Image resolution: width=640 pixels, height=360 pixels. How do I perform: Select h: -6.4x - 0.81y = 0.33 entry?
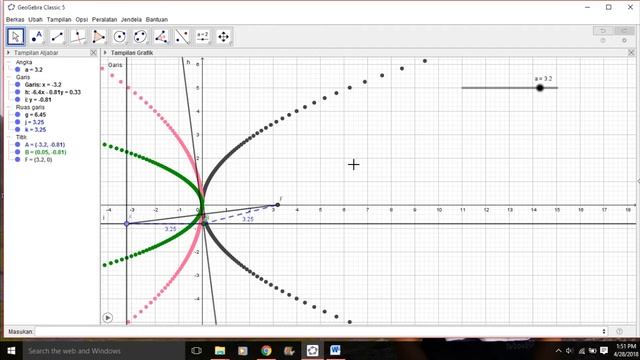click(x=53, y=92)
